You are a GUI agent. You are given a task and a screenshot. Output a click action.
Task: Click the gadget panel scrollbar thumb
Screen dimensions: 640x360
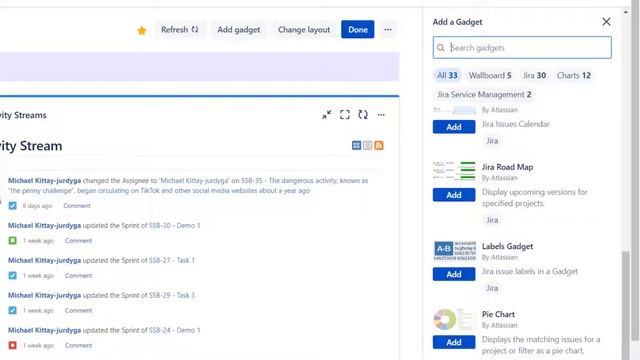coord(626,305)
